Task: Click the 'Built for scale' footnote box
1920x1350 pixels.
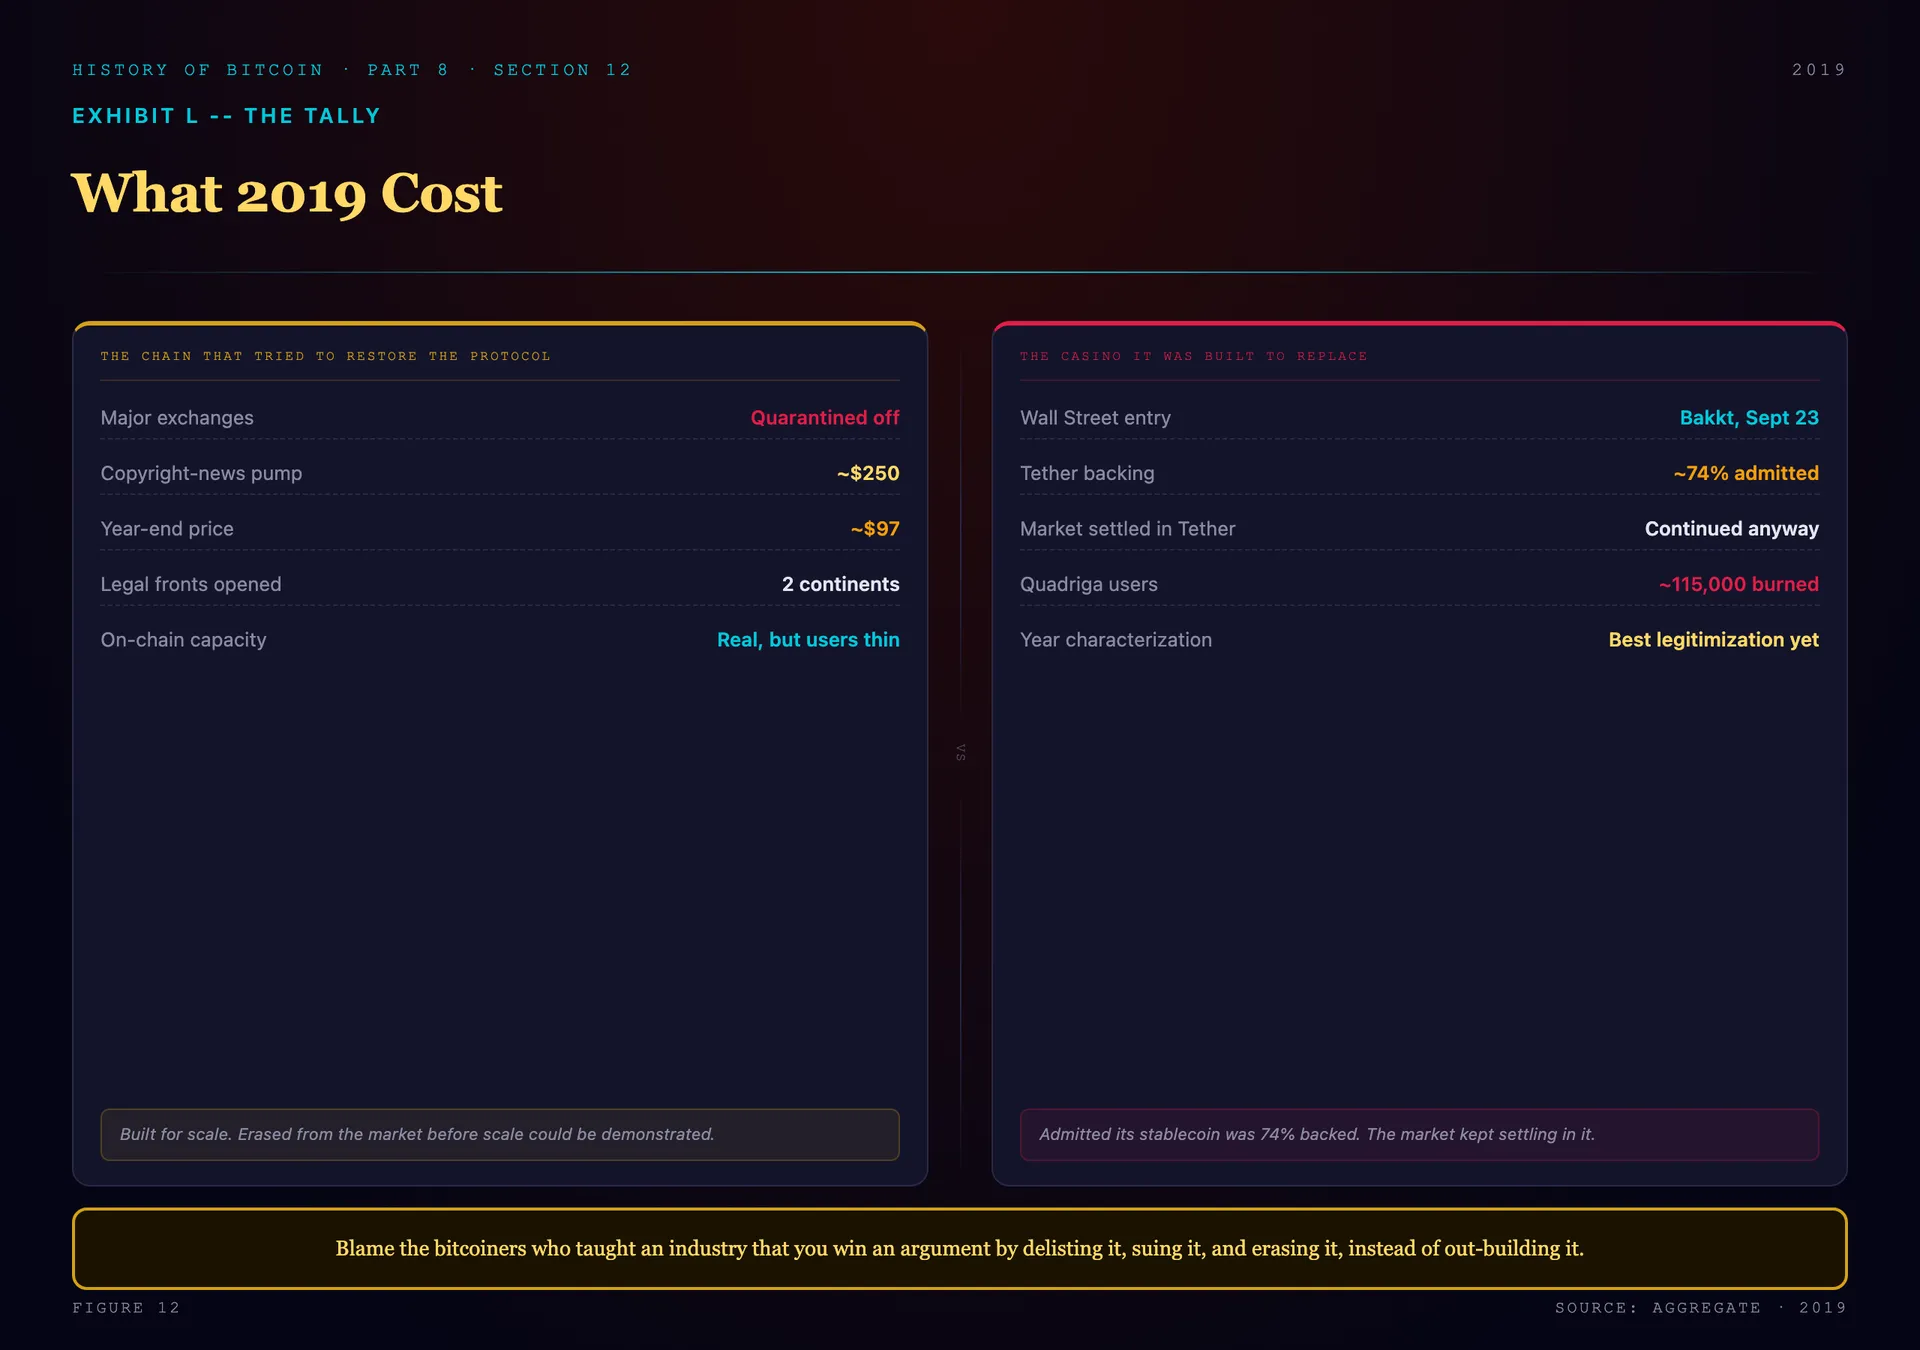Action: tap(500, 1134)
